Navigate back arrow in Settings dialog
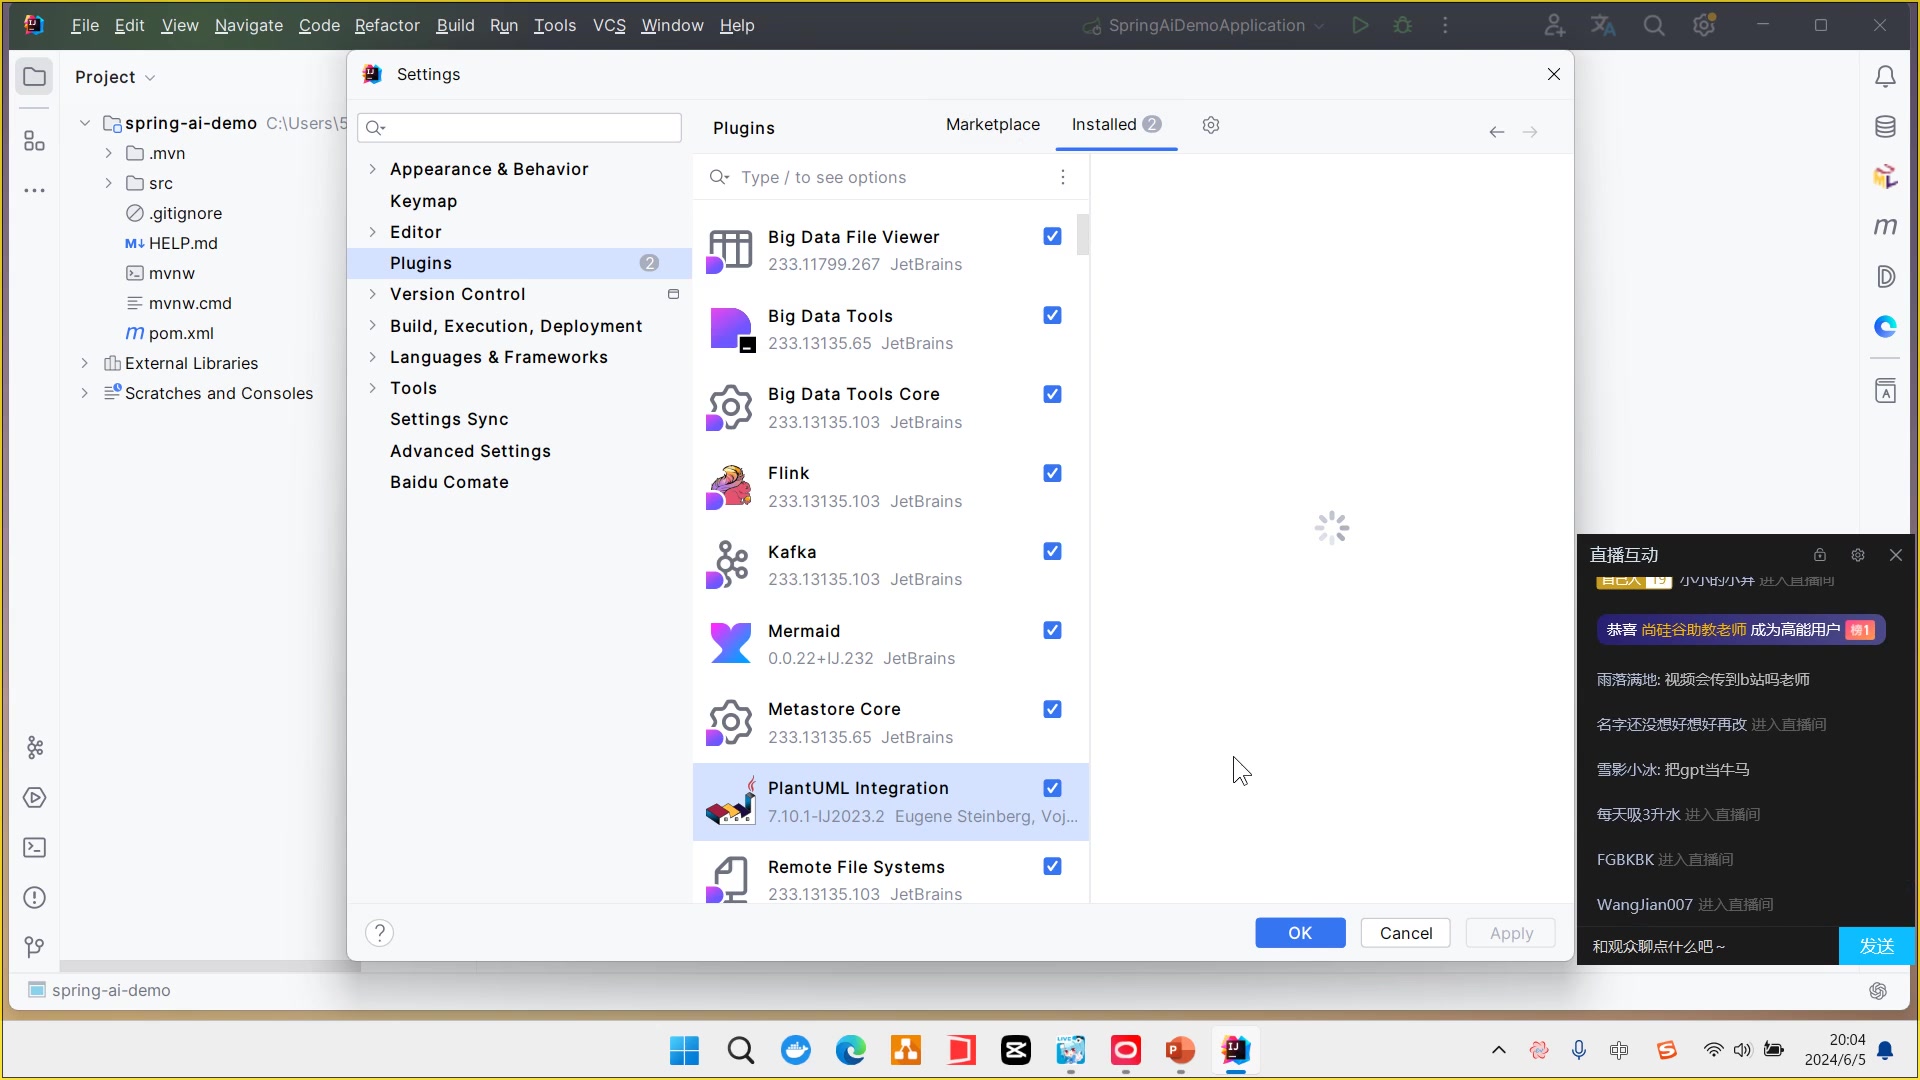The image size is (1920, 1080). 1497,132
